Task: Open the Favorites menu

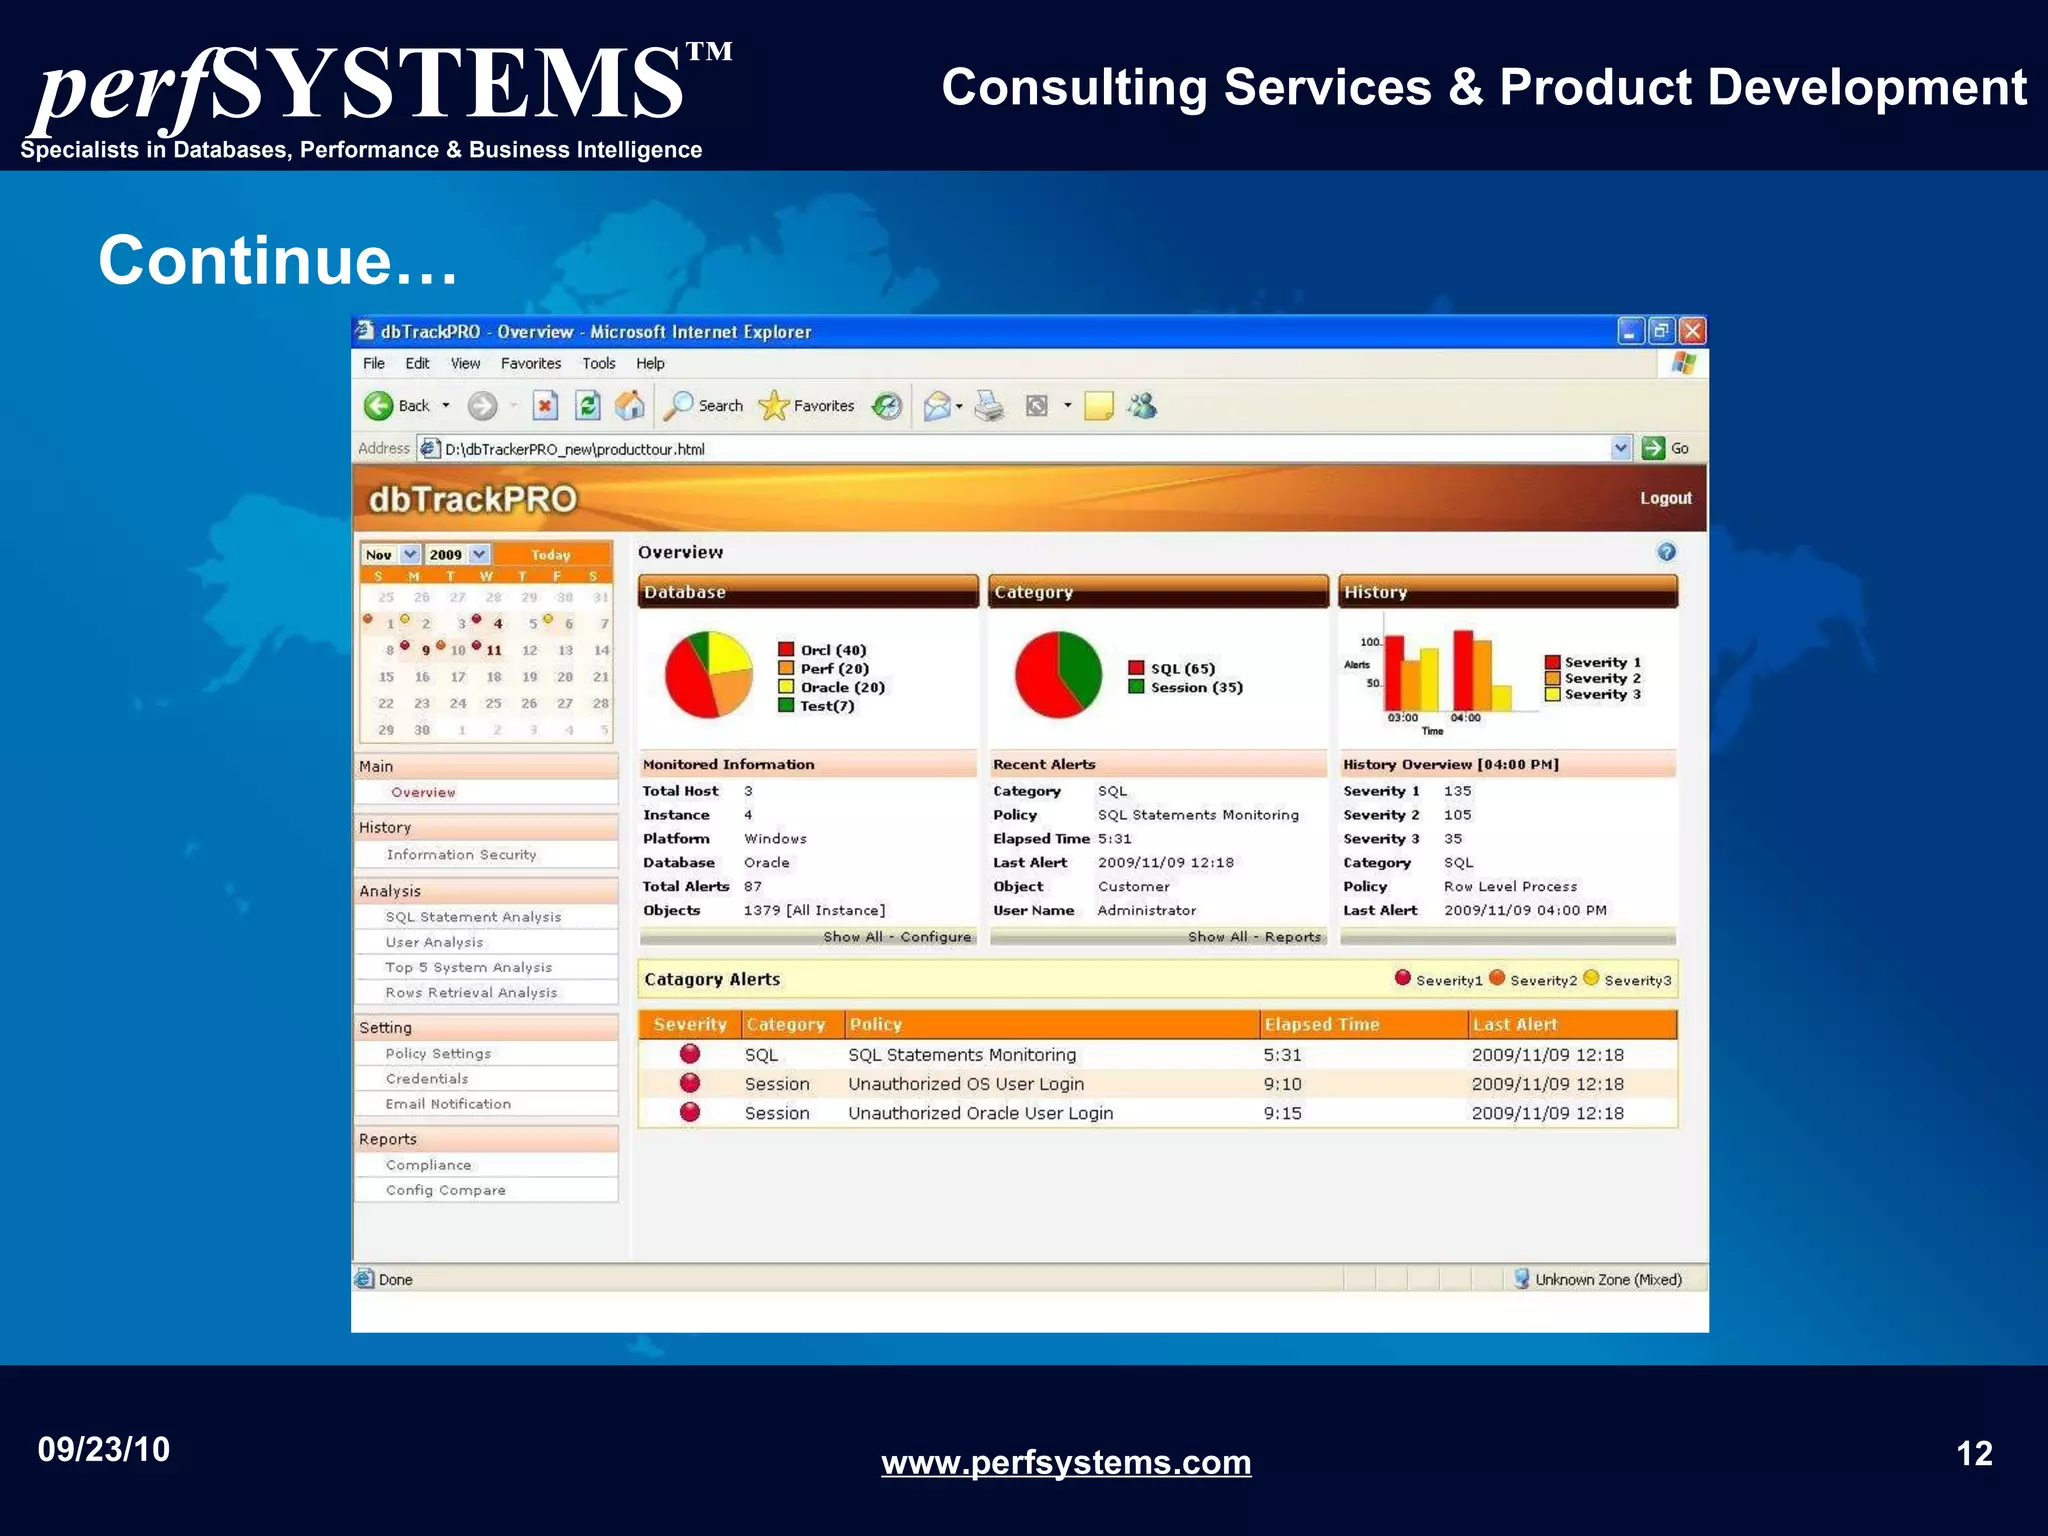Action: 530,363
